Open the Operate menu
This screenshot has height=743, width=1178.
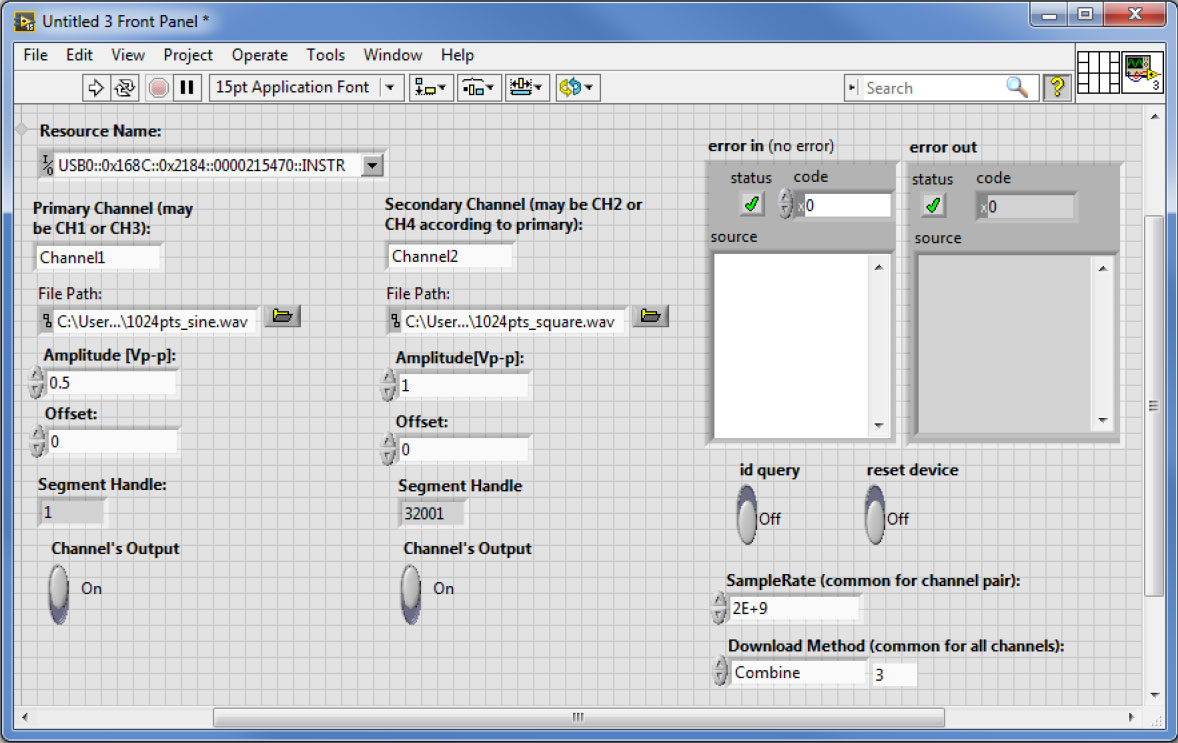point(259,55)
